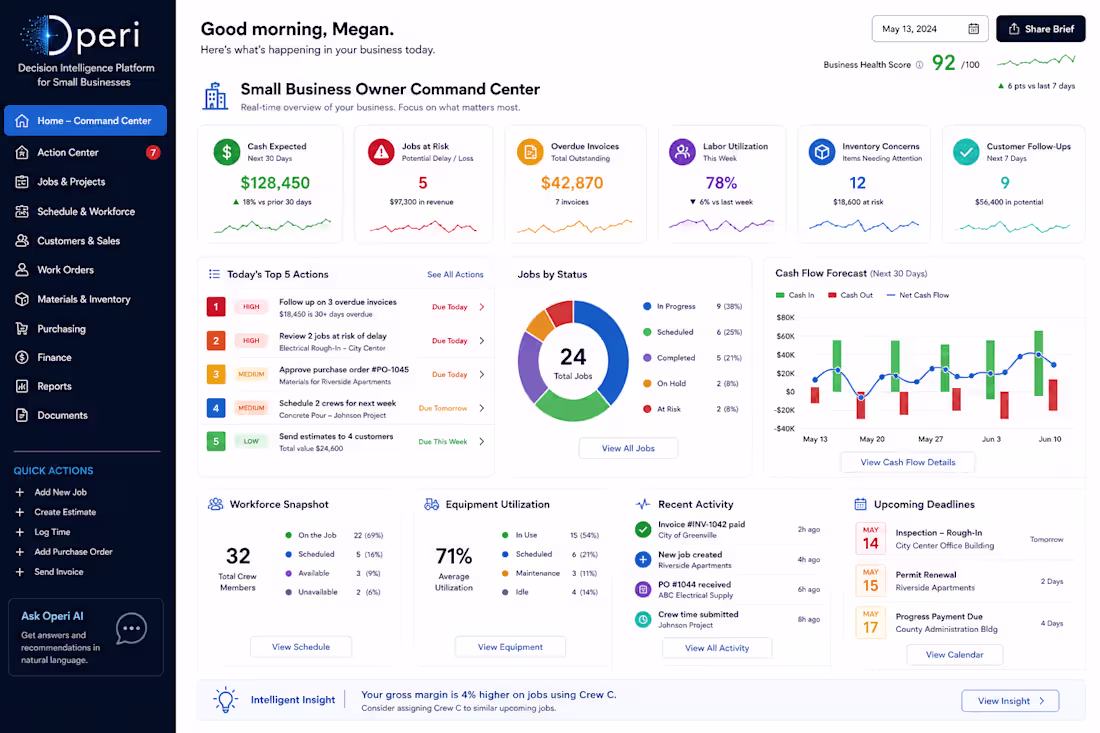Open Schedule & Workforce section
1100x733 pixels.
point(86,211)
